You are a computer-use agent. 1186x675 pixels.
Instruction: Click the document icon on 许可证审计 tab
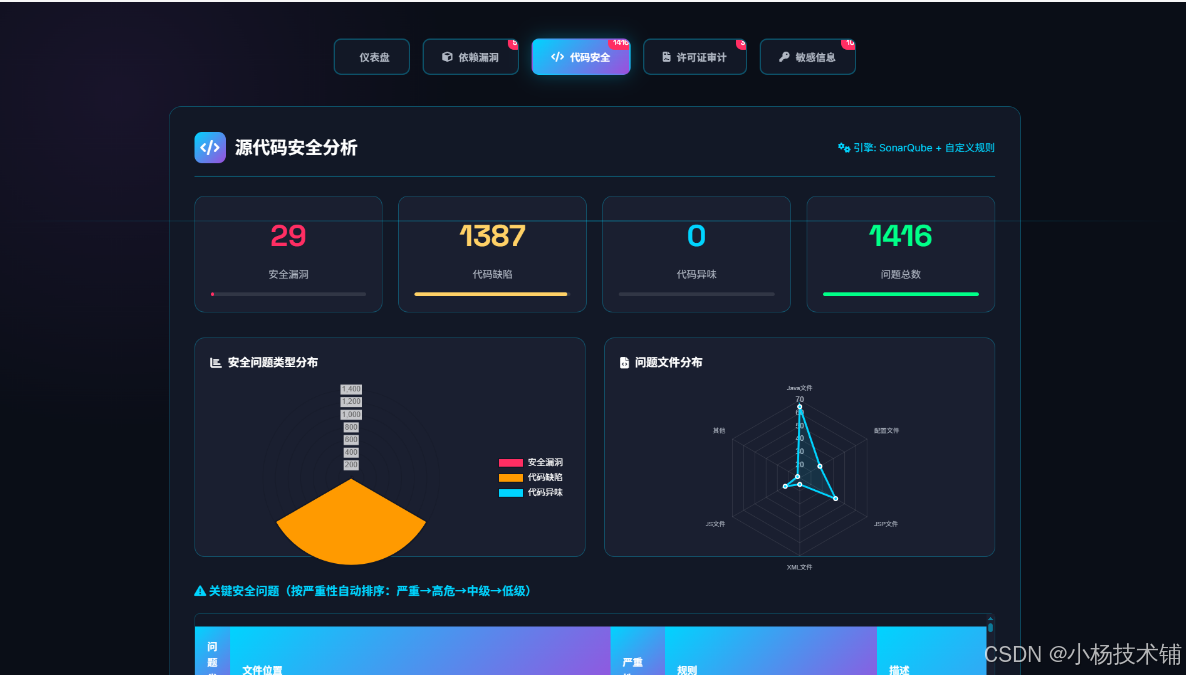666,57
